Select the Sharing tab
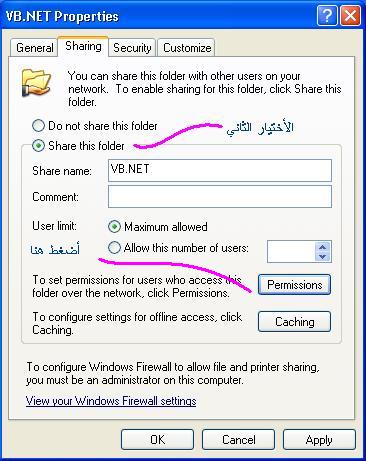Viewport: 366px width, 461px height. pos(83,46)
